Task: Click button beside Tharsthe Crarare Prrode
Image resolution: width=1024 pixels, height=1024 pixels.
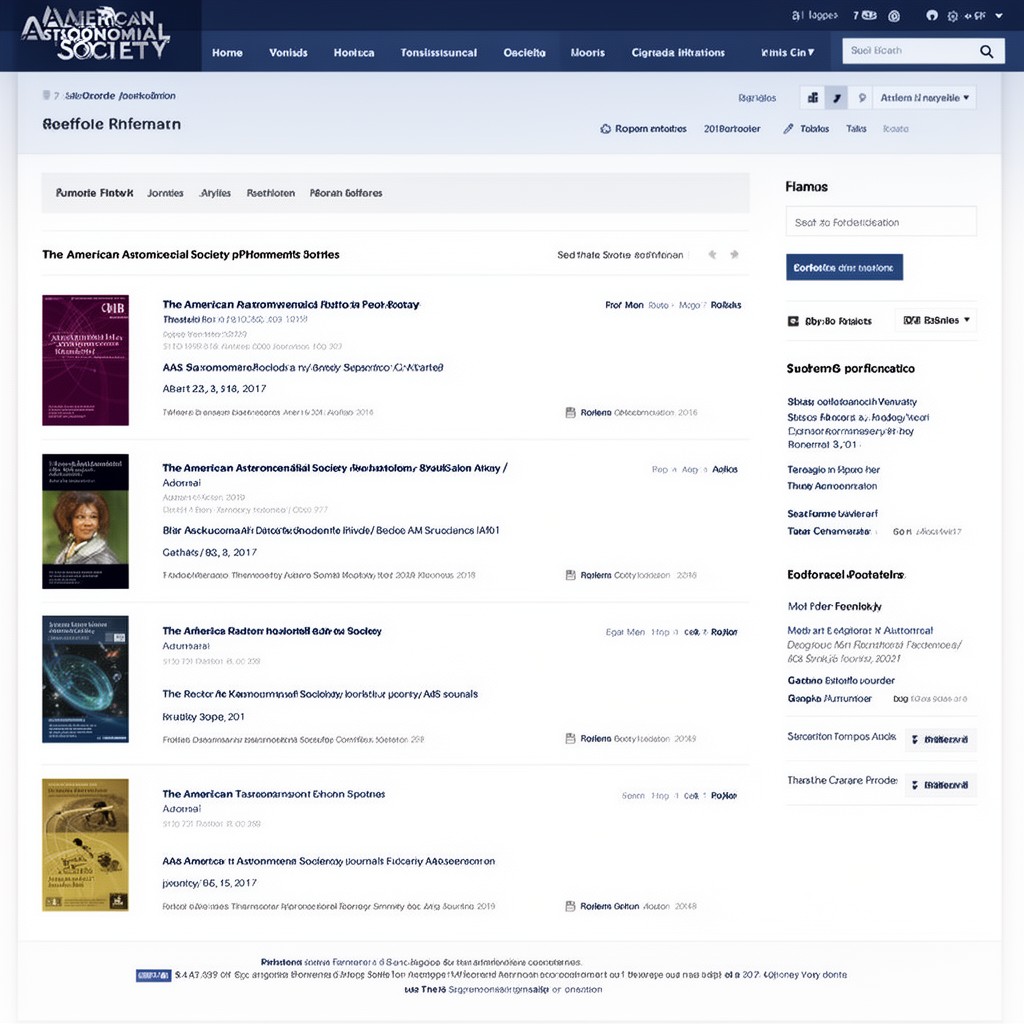Action: [x=940, y=785]
